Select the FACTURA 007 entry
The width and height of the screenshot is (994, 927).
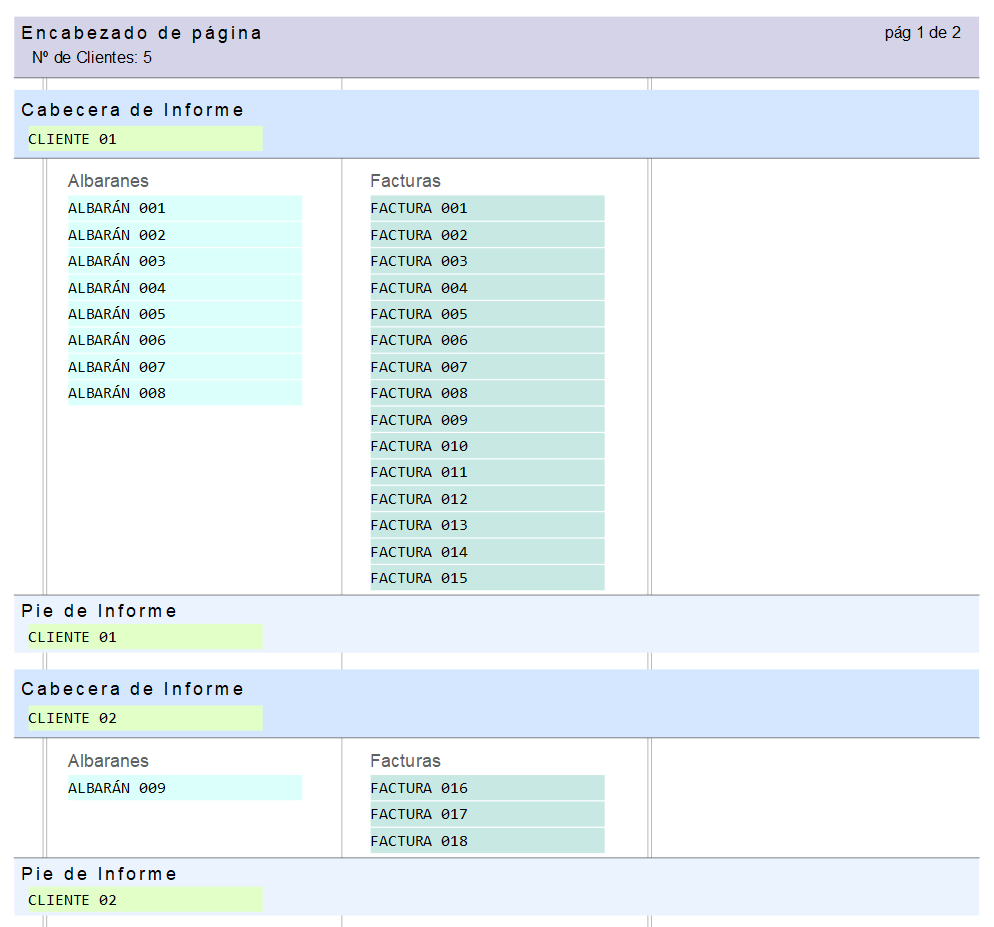pyautogui.click(x=487, y=367)
